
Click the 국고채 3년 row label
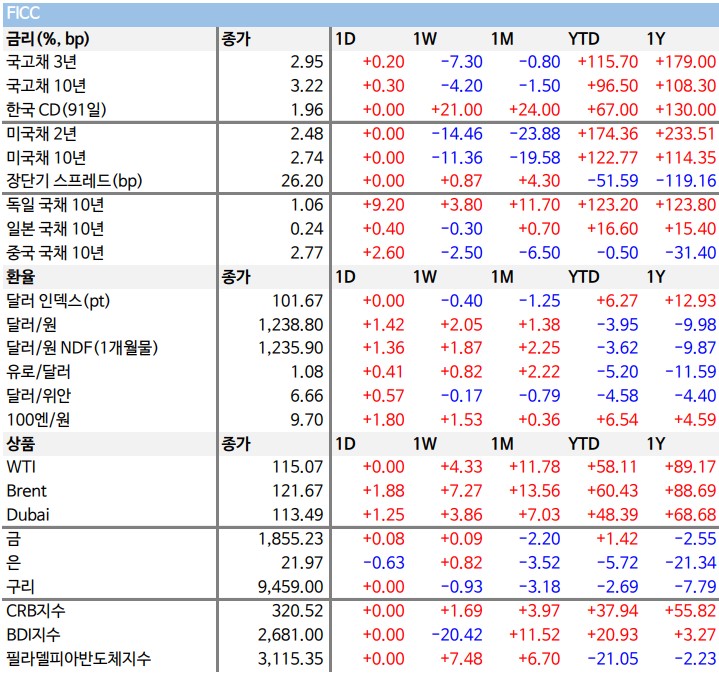(x=41, y=62)
